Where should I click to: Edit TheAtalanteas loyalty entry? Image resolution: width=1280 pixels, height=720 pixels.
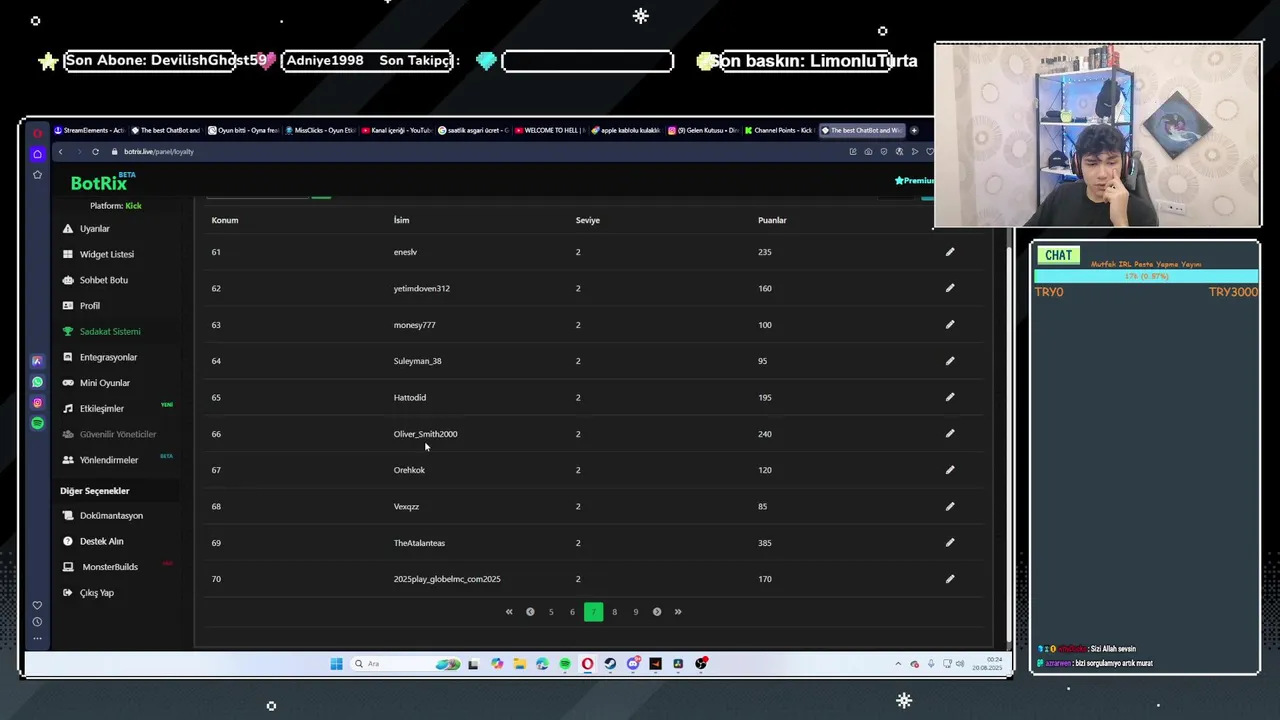click(950, 542)
